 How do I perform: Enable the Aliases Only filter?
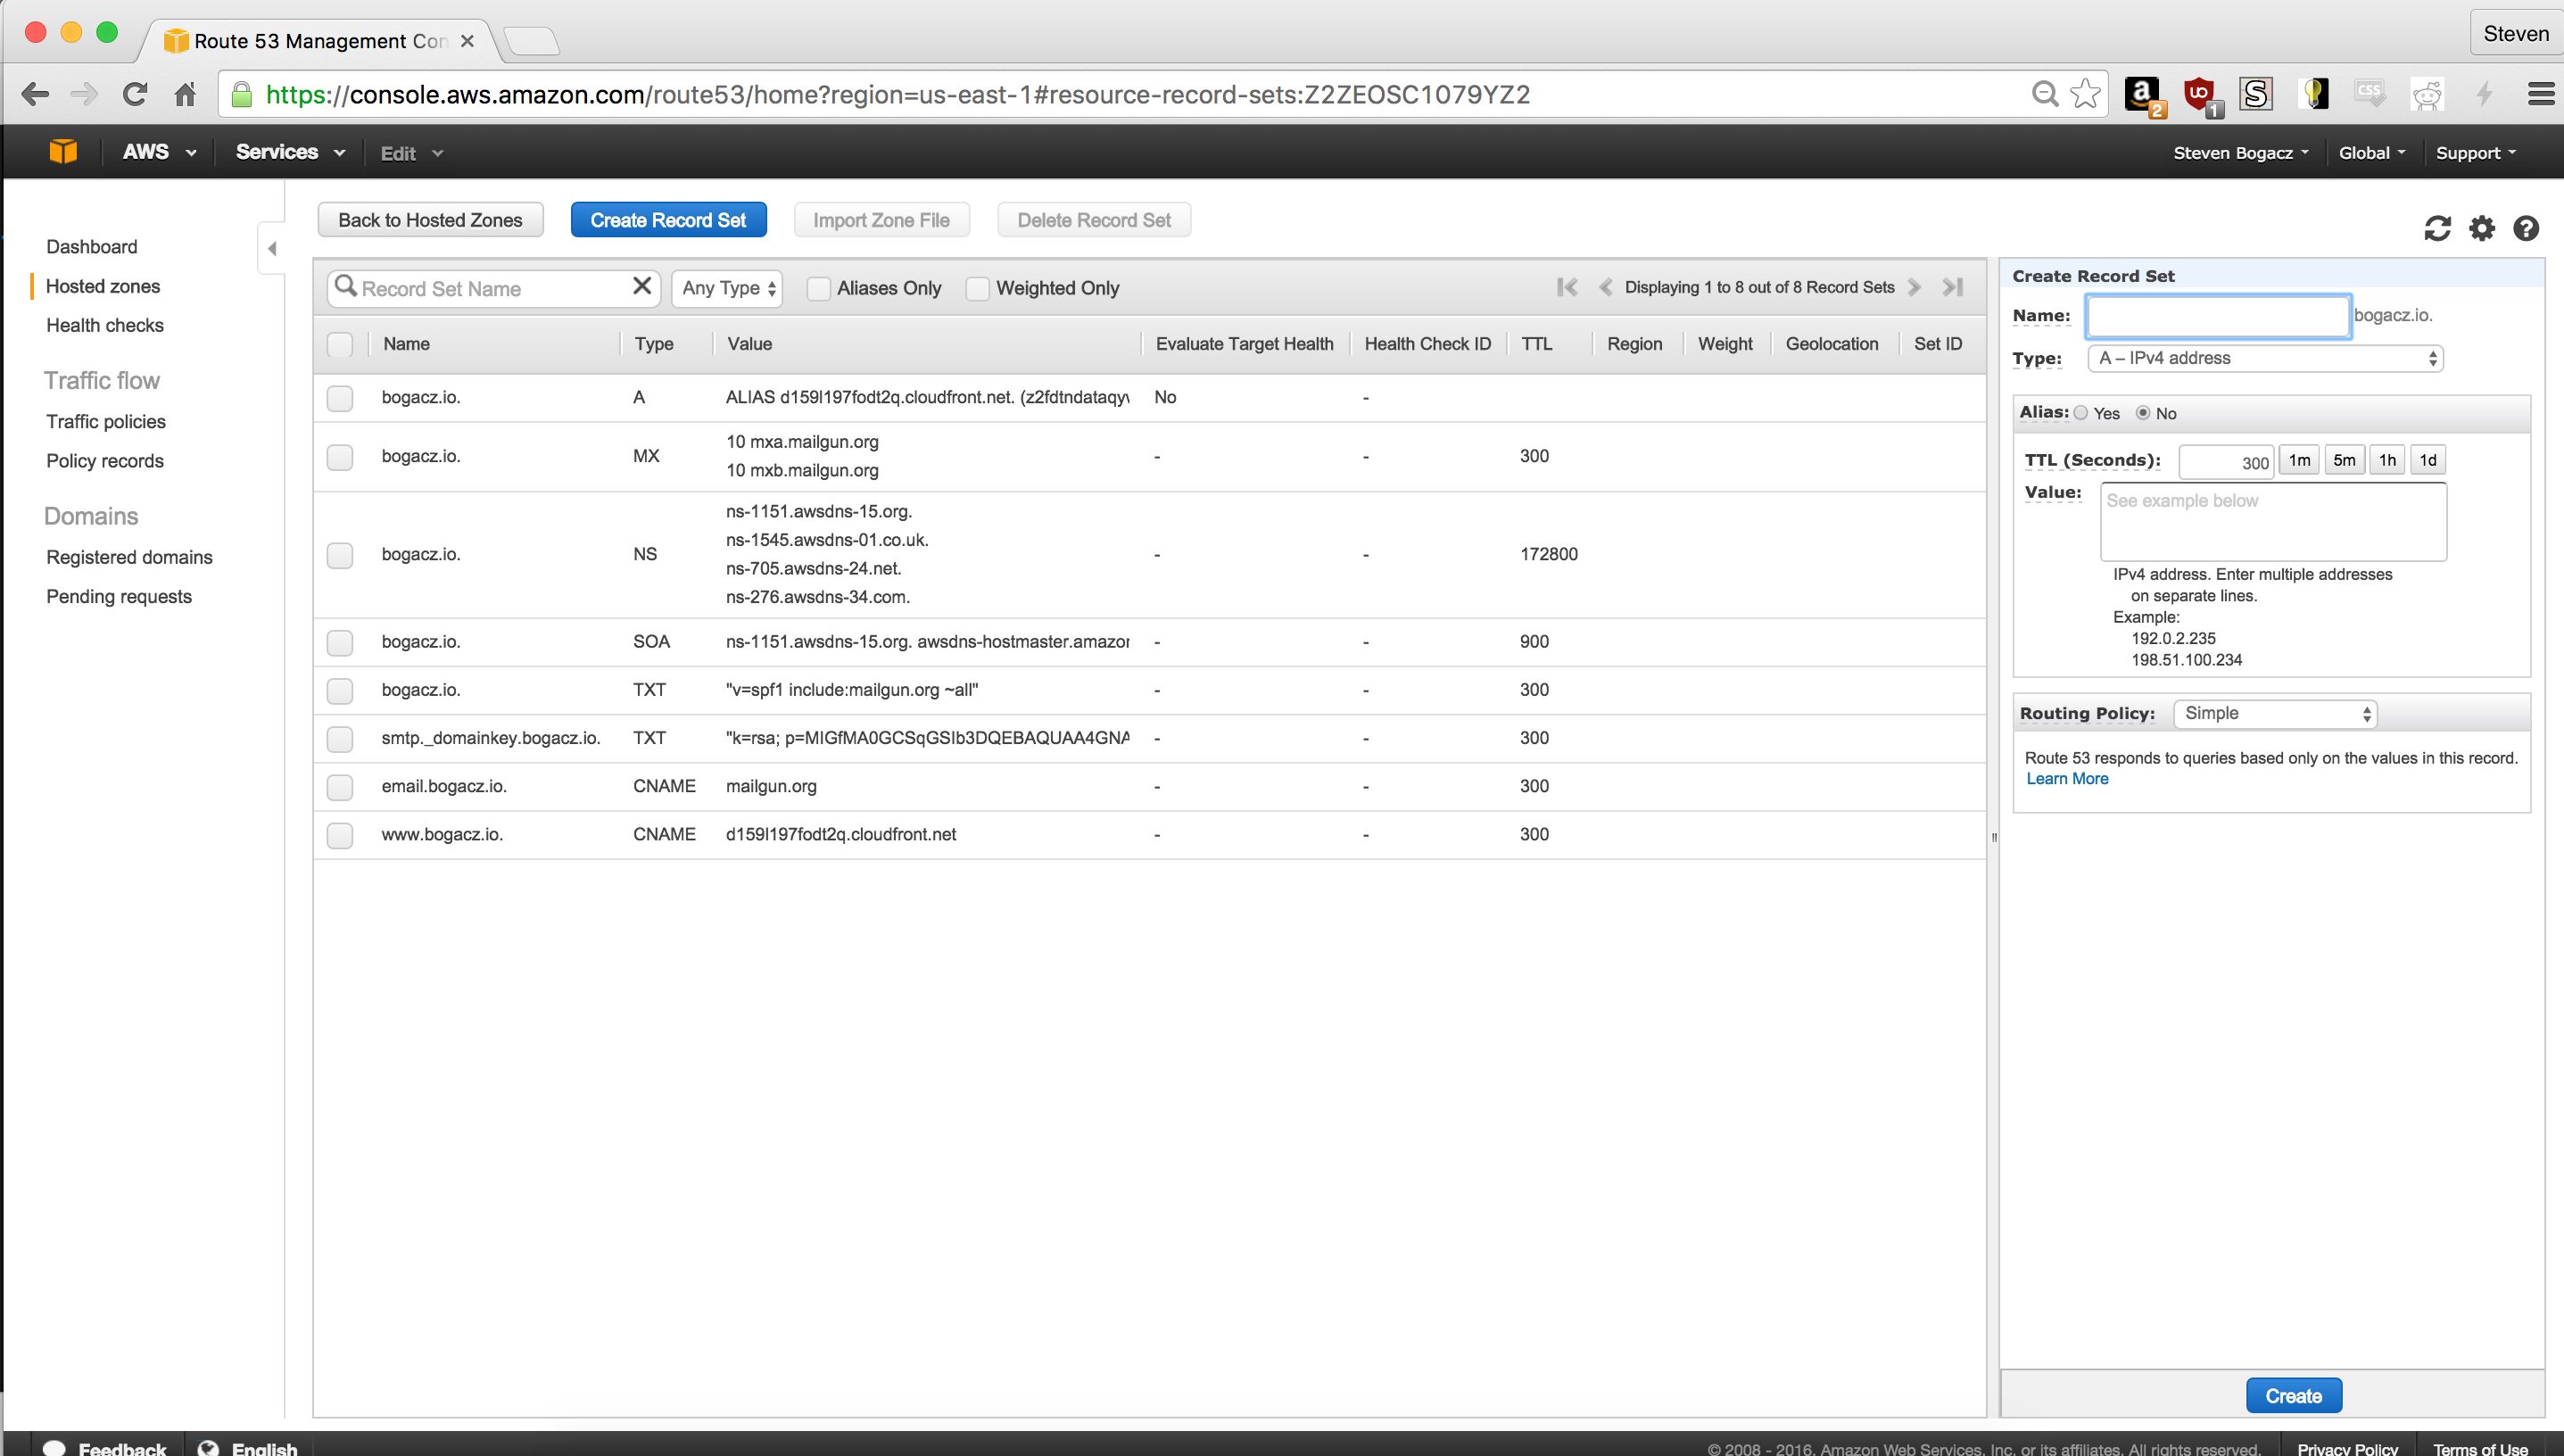(x=818, y=288)
